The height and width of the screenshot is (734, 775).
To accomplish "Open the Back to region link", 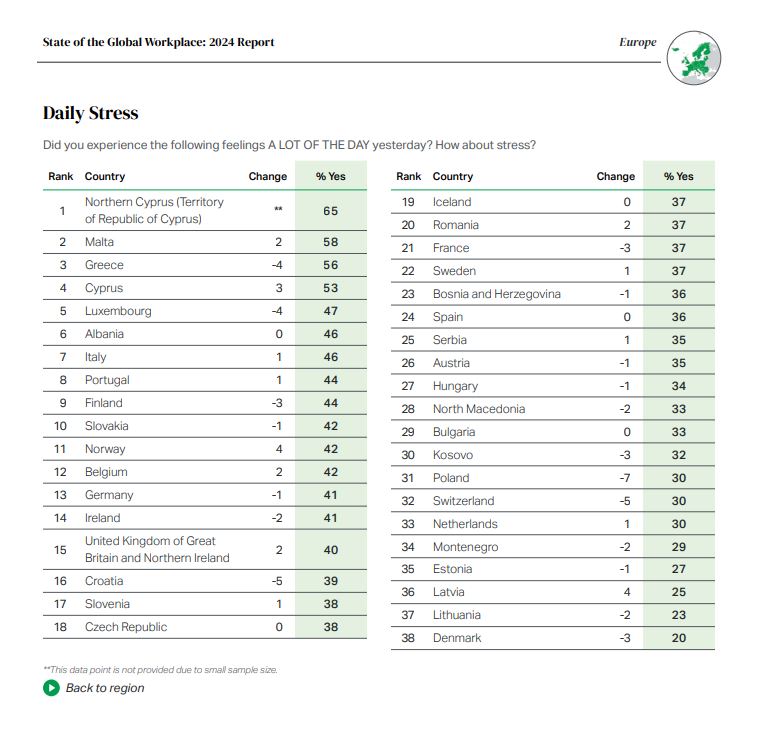I will click(x=104, y=688).
